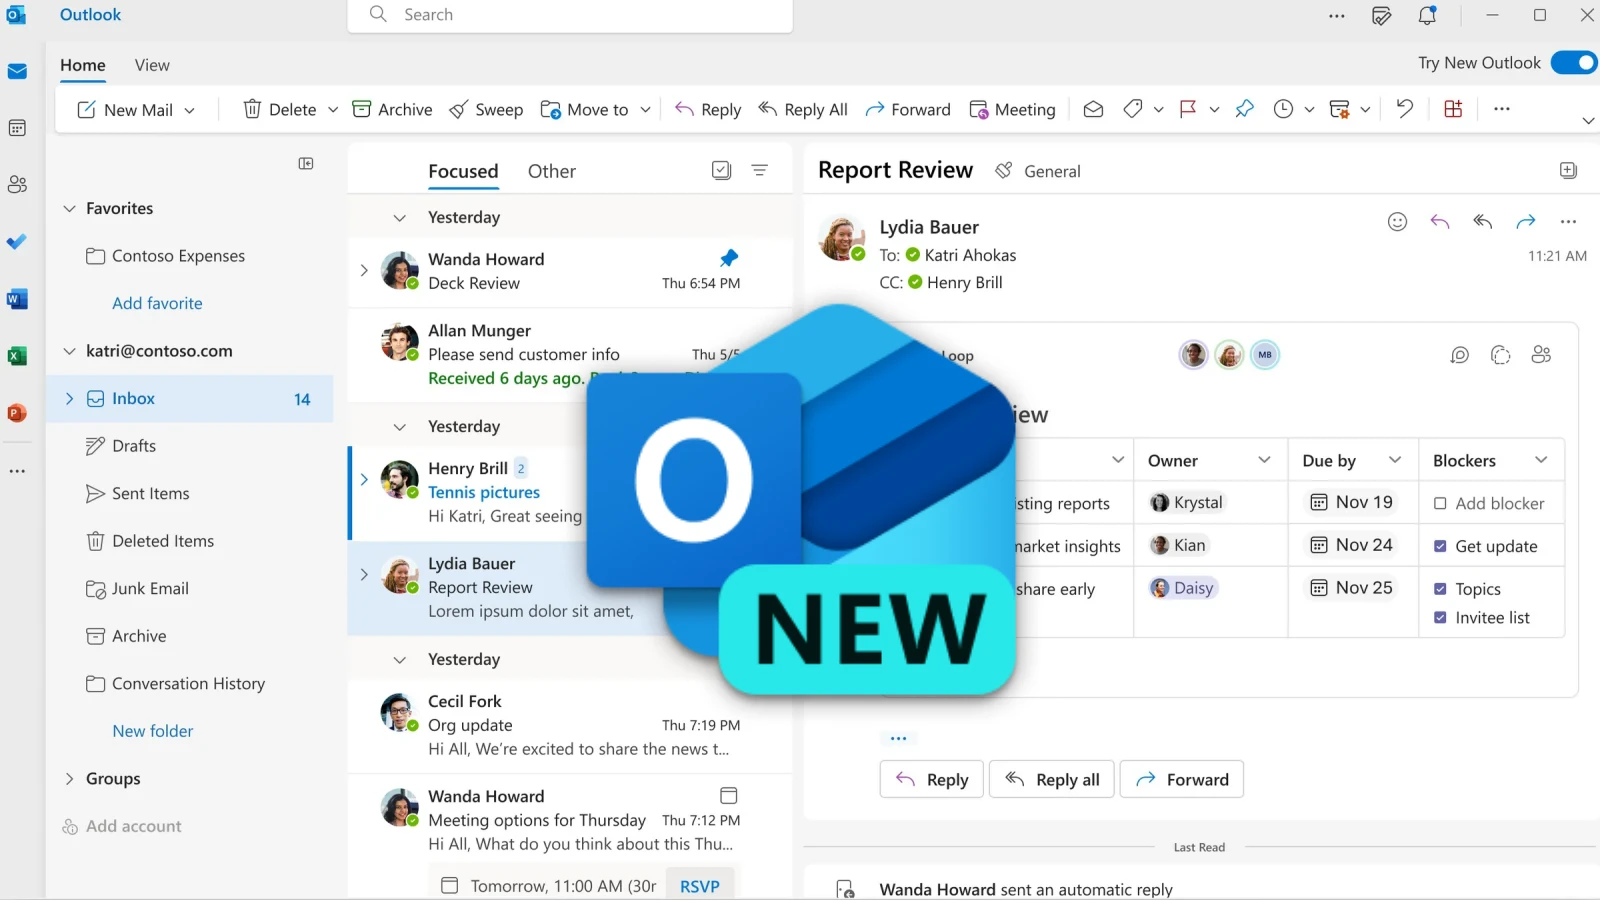Click the categorize tag icon
The image size is (1600, 900).
[1133, 109]
